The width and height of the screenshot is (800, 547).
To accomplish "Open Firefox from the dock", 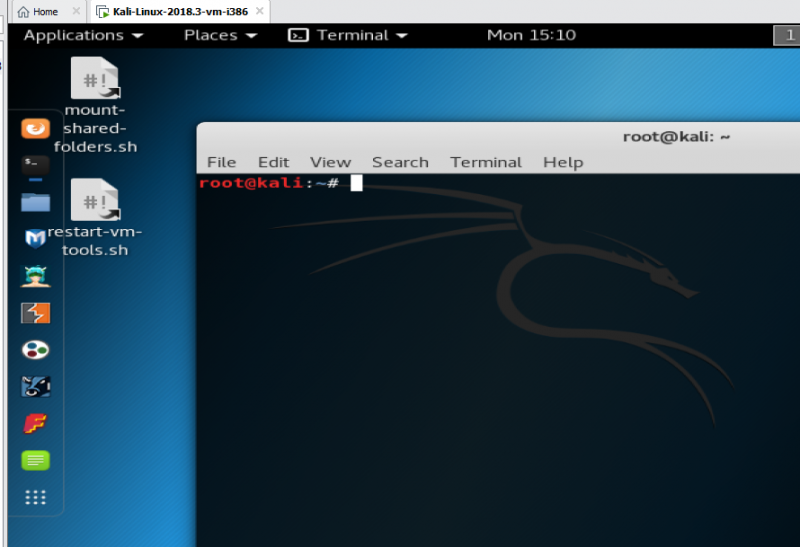I will (35, 129).
